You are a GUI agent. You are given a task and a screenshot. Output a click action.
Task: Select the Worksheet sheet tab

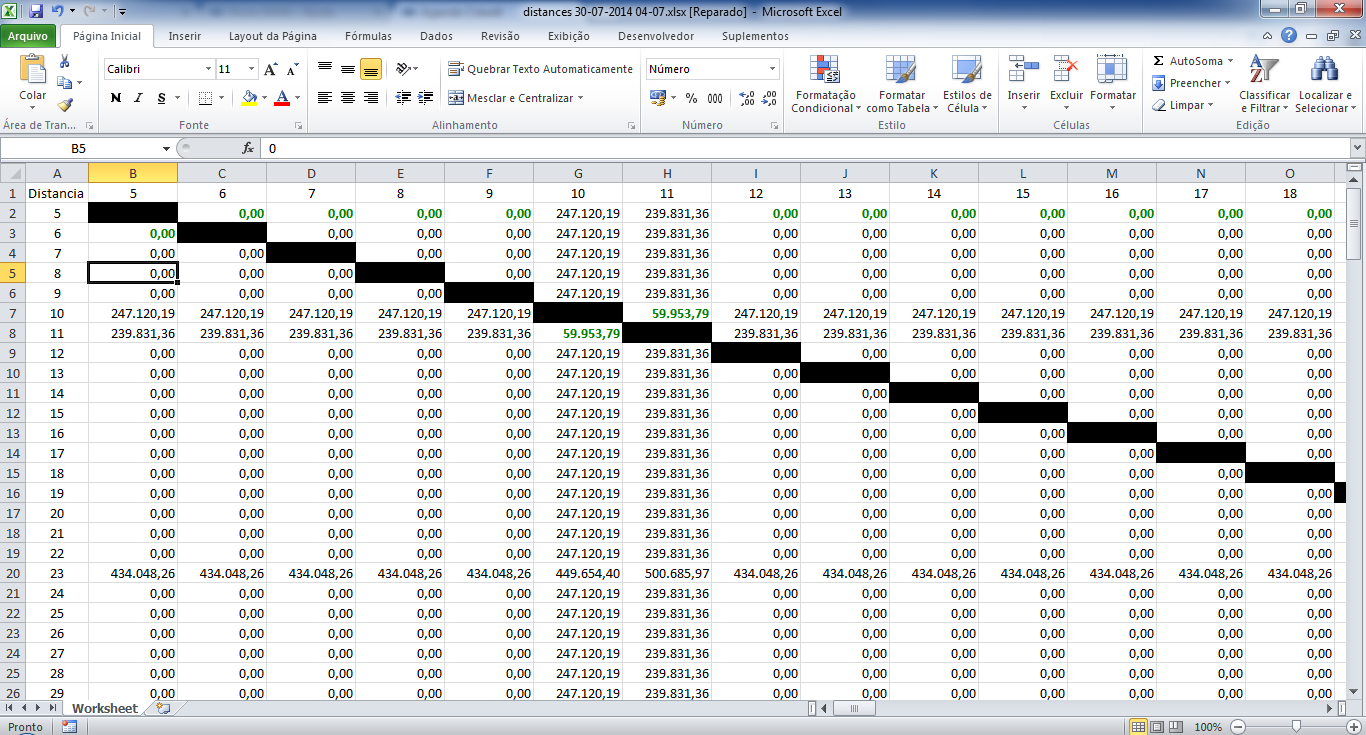tap(104, 708)
